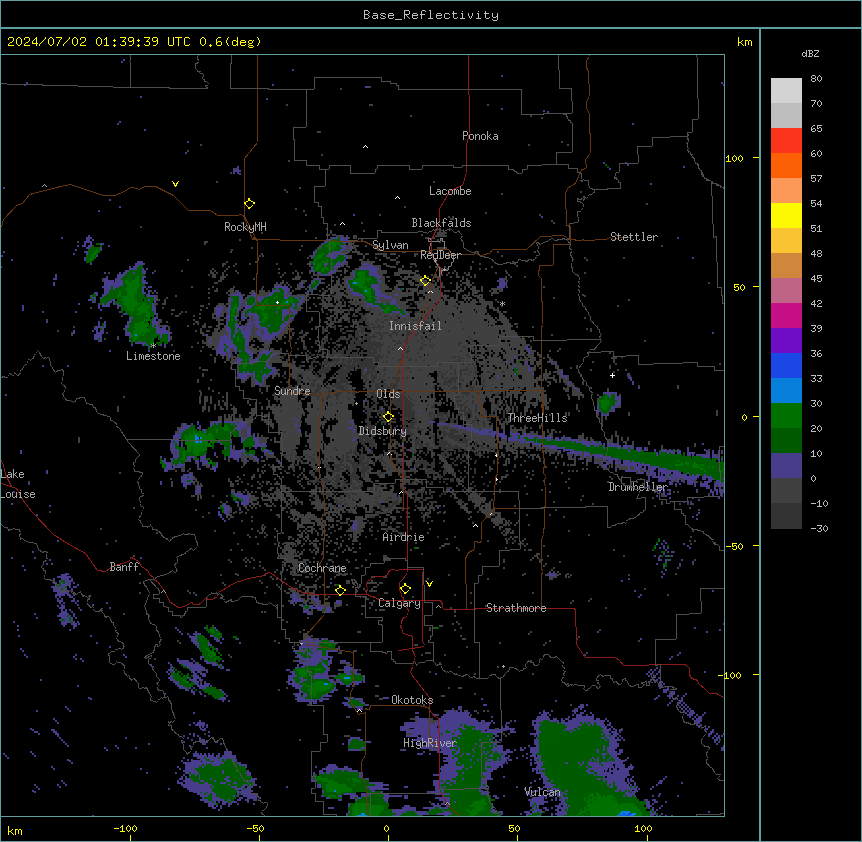Select the light blue 33 dBZ legend swatch
862x842 pixels.
tap(786, 390)
